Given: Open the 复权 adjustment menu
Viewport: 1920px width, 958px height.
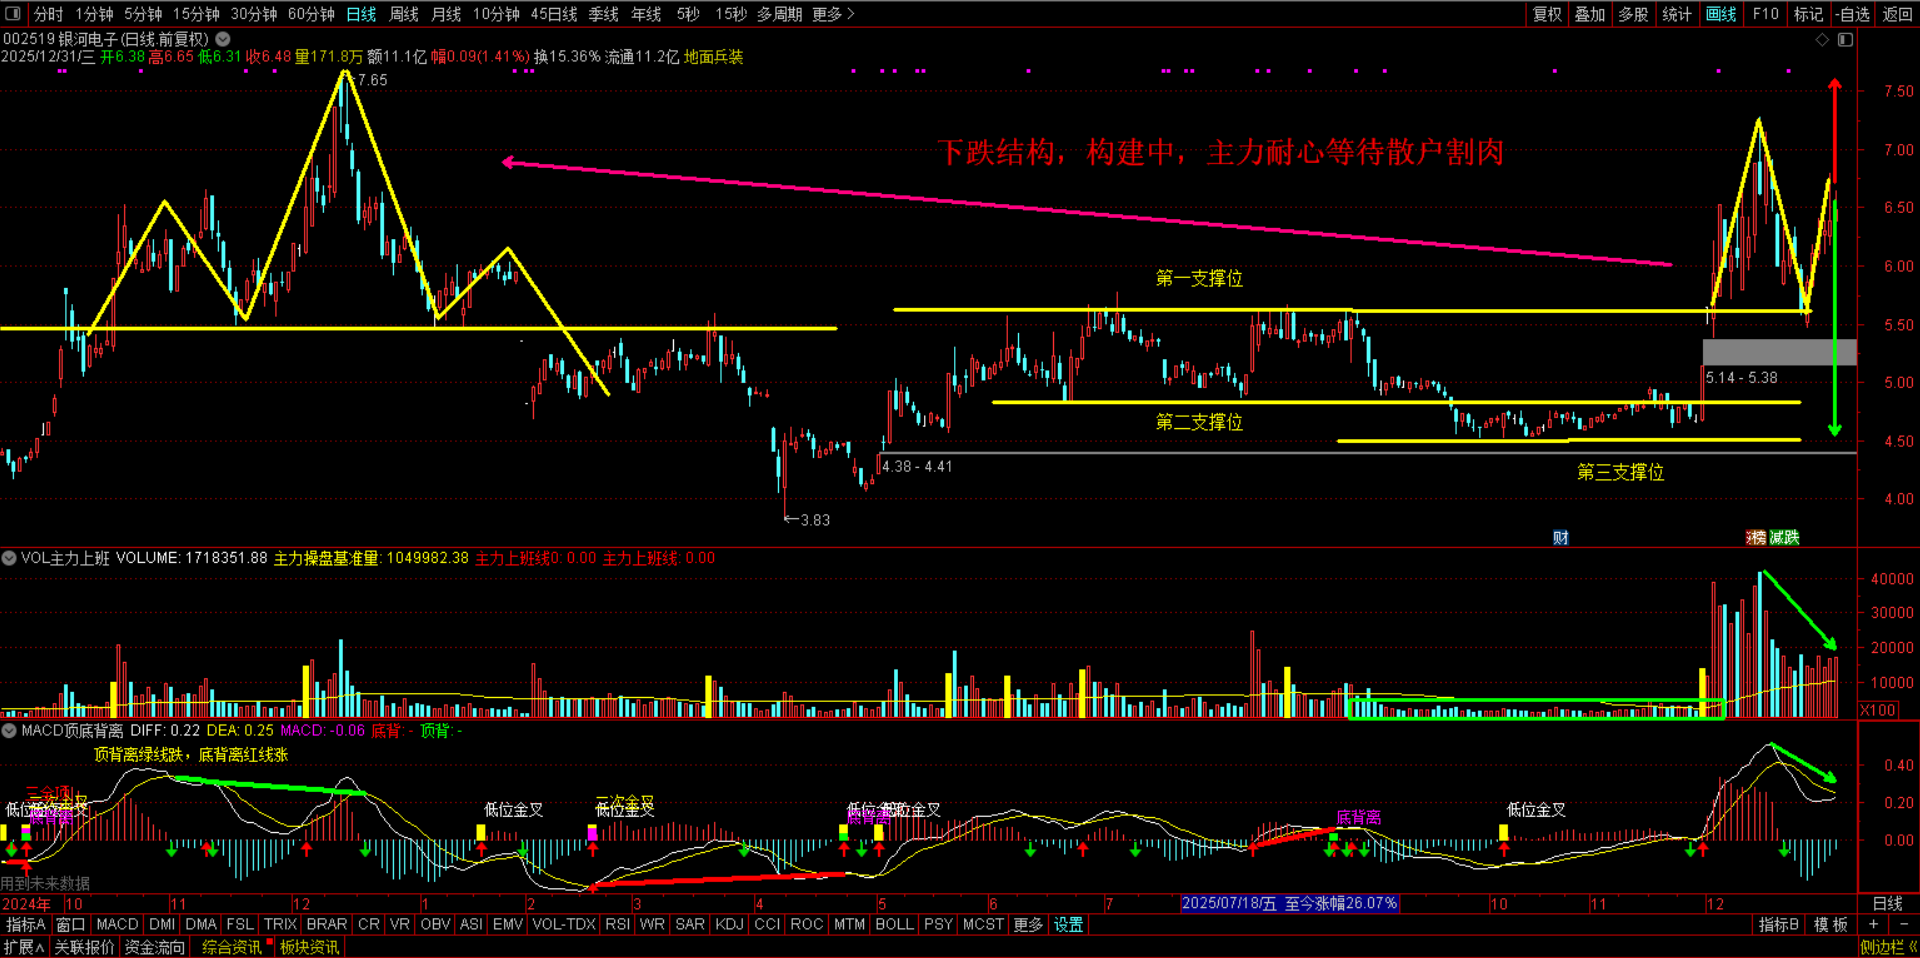Looking at the screenshot, I should tap(1547, 14).
